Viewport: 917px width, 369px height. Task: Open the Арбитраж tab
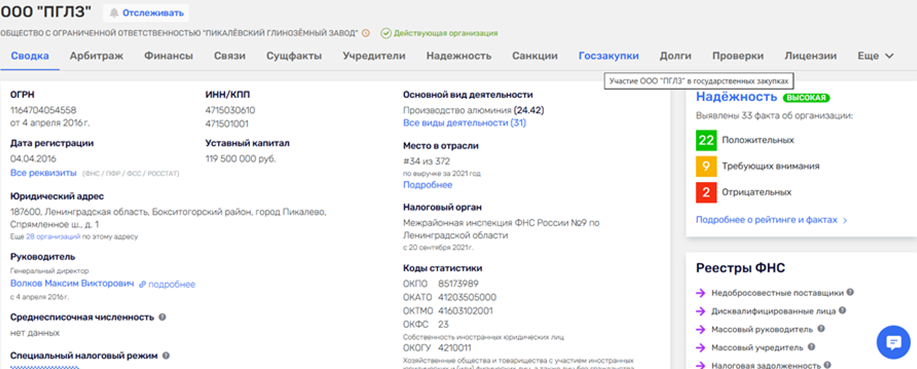96,56
